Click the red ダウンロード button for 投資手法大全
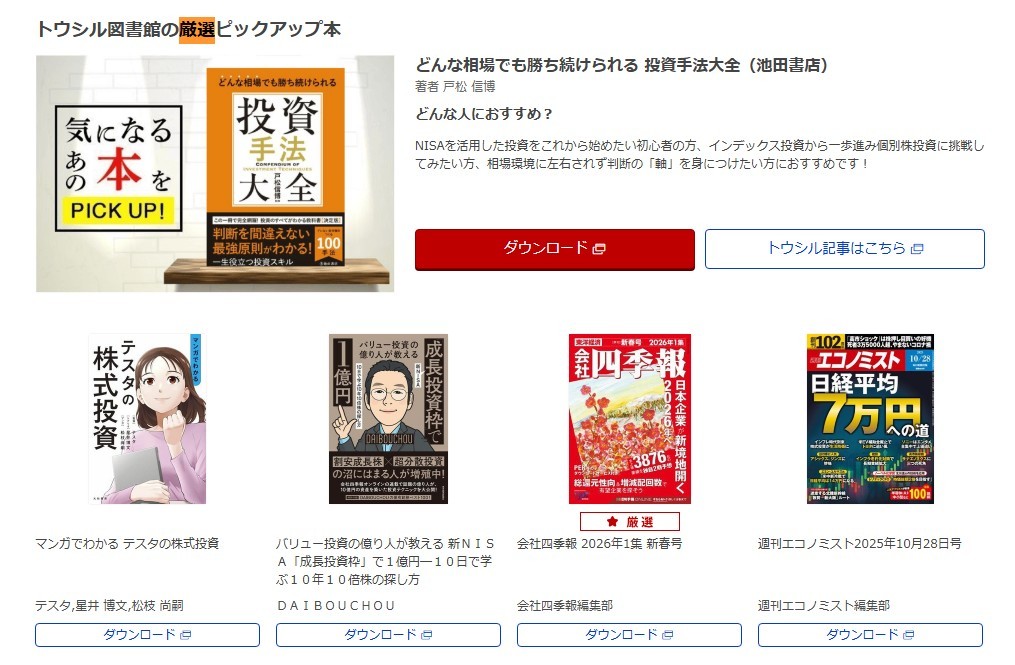 click(x=555, y=249)
